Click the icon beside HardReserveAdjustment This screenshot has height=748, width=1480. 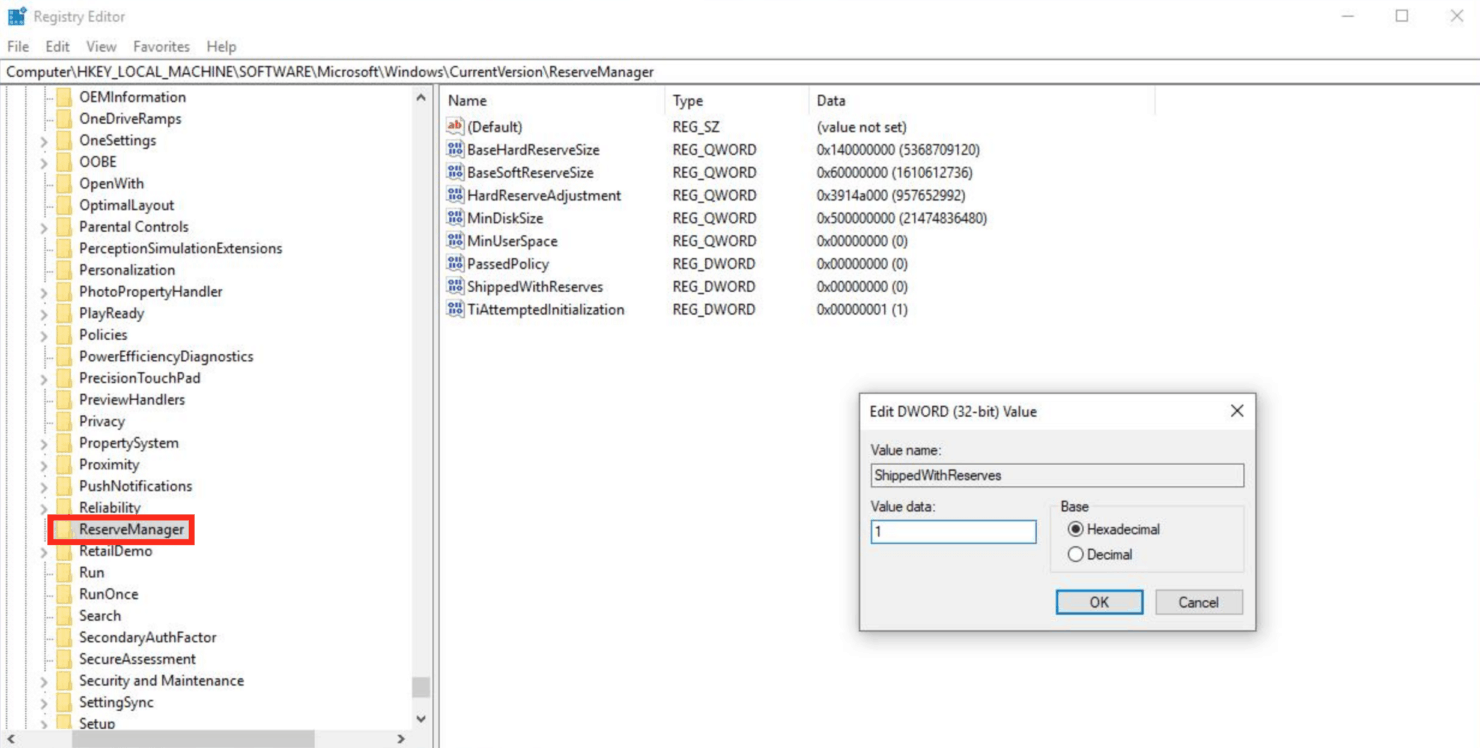(456, 195)
